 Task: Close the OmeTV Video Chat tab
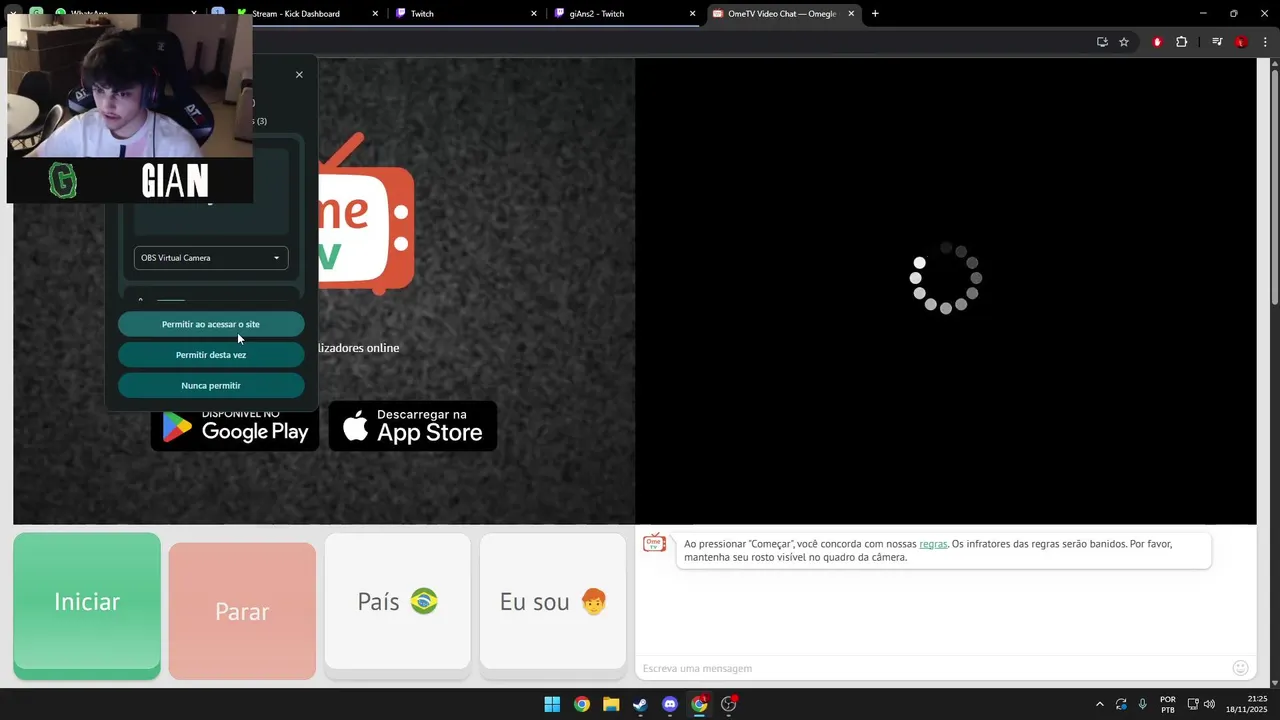(x=851, y=14)
